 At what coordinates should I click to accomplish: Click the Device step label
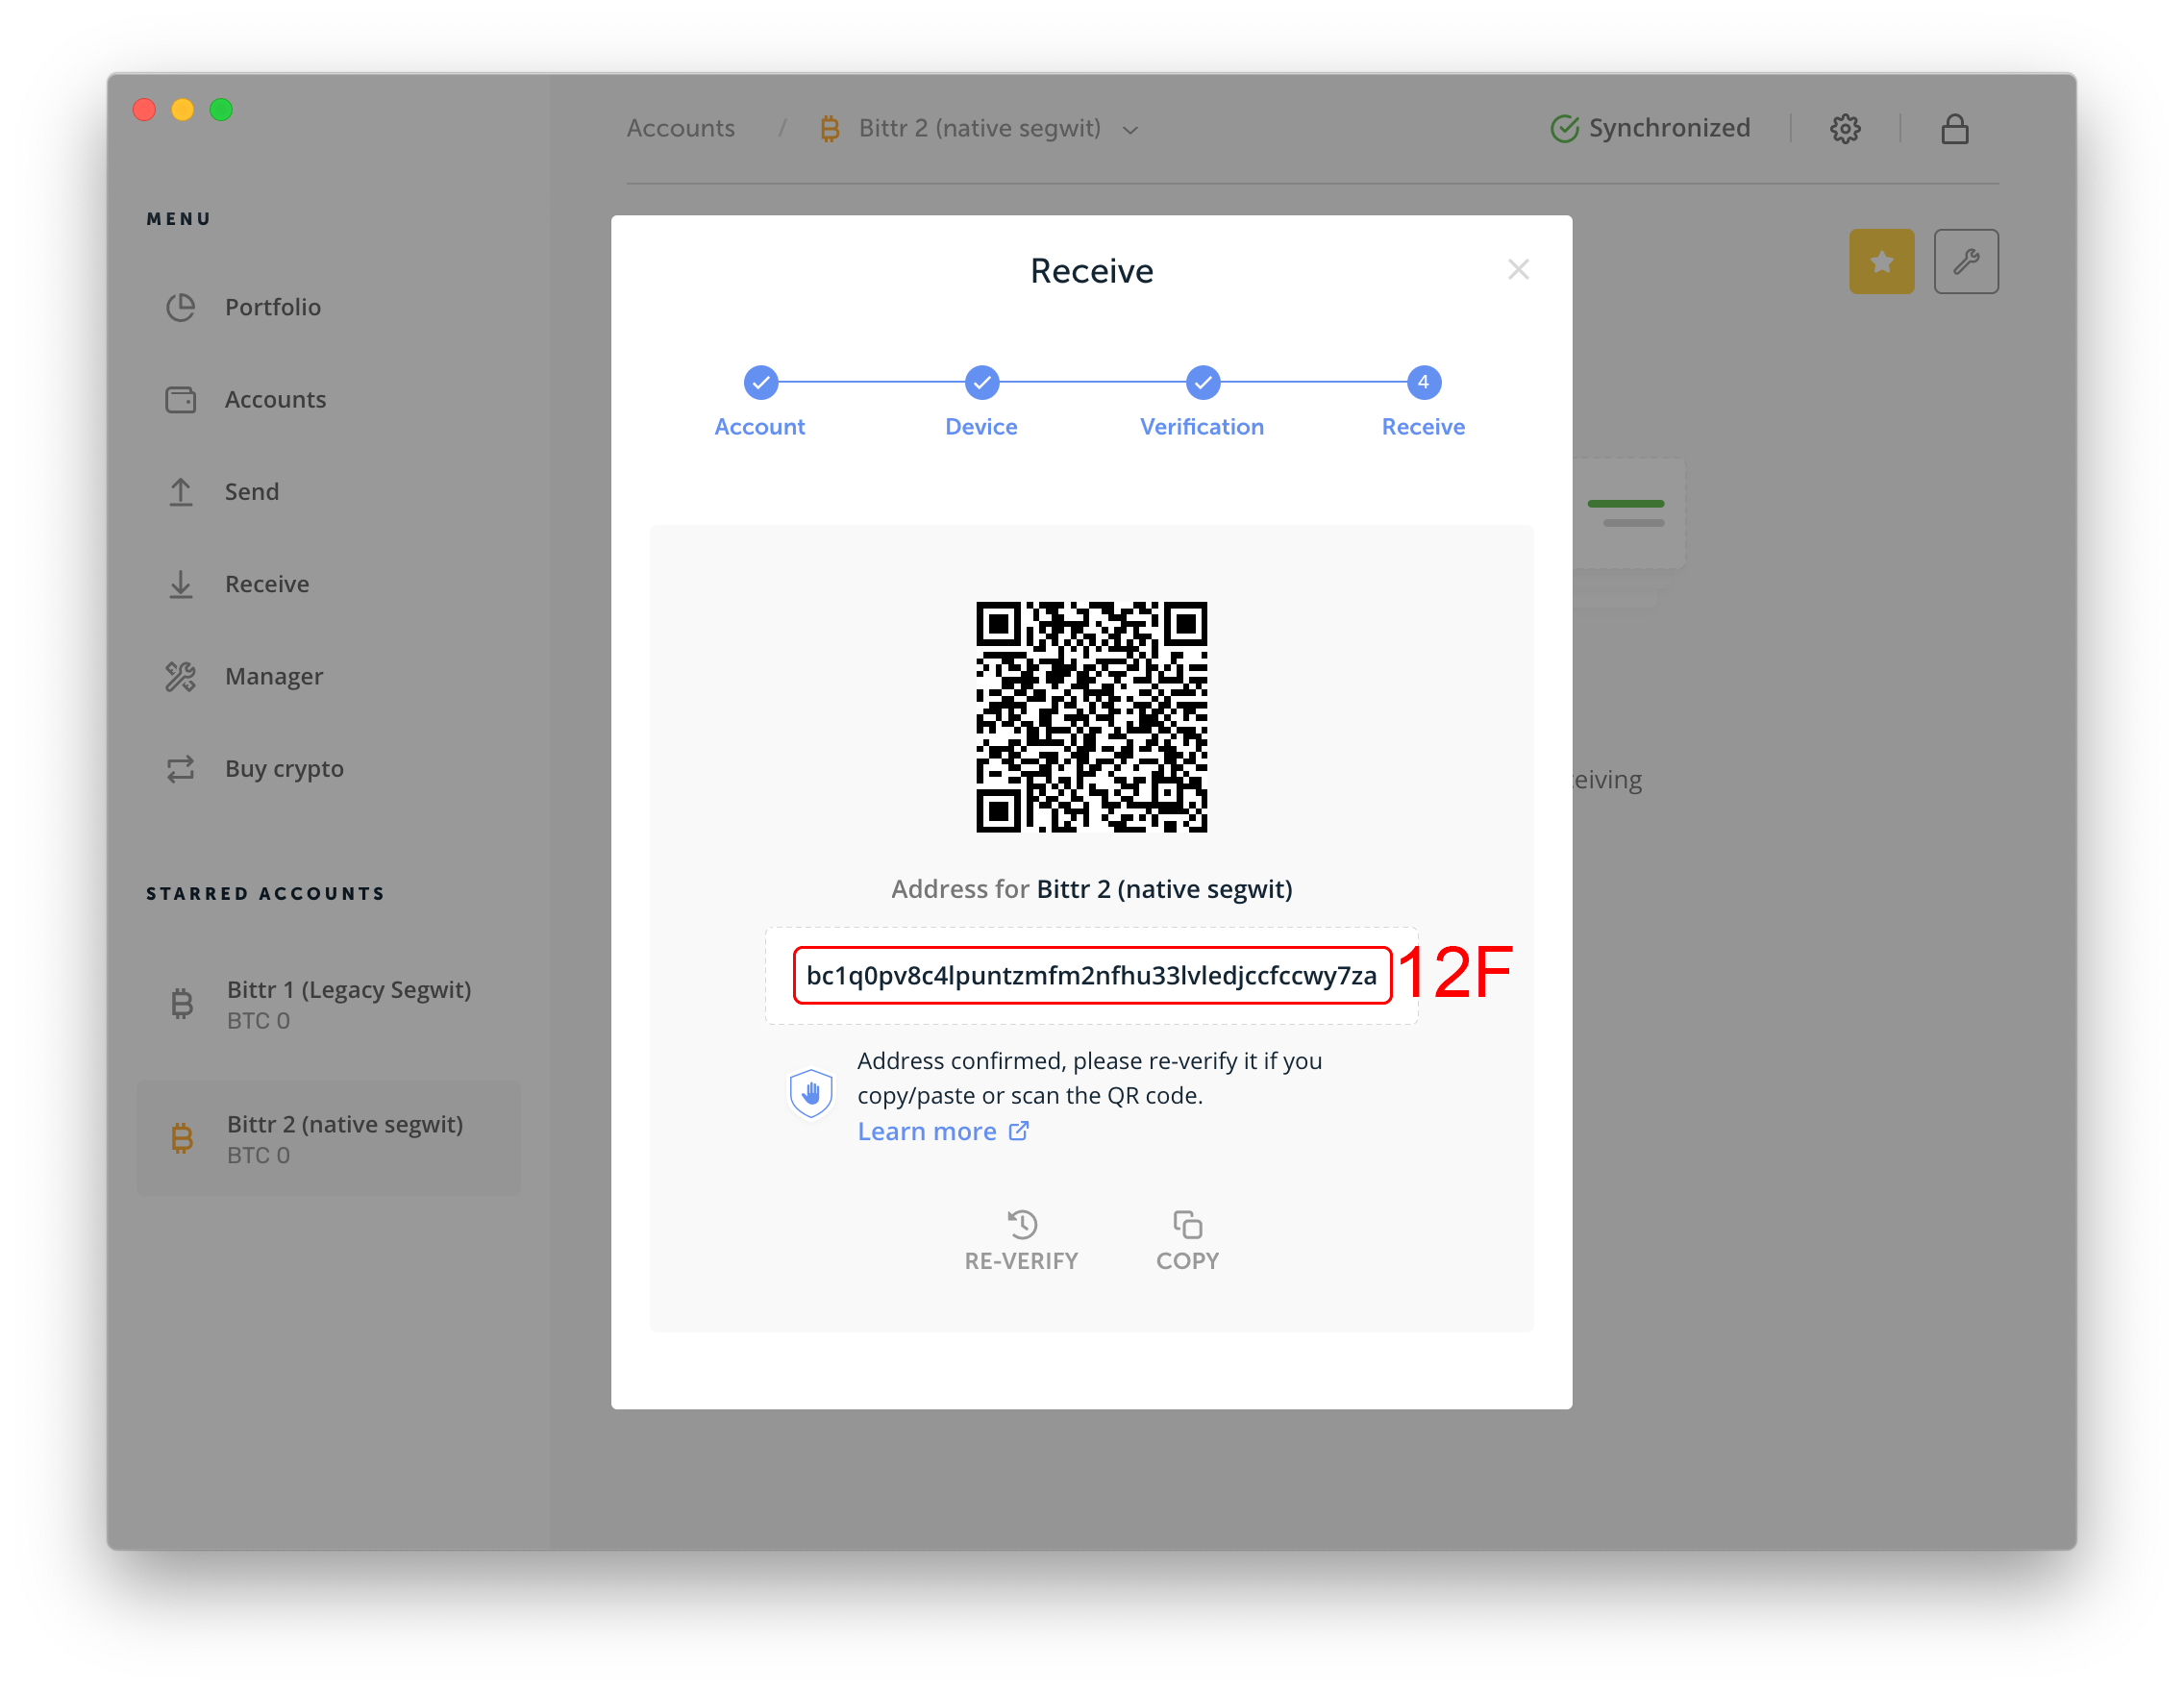point(981,427)
